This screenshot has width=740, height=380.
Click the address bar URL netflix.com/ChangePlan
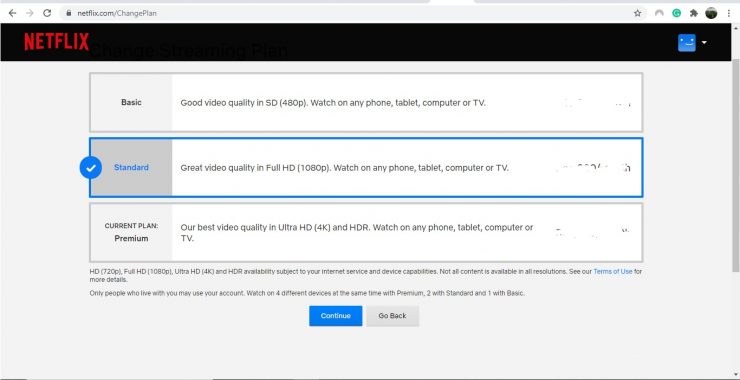point(117,13)
